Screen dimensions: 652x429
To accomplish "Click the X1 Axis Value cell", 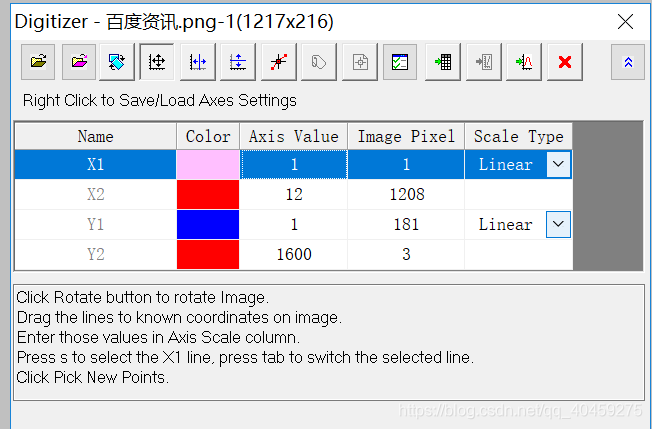I will (294, 164).
